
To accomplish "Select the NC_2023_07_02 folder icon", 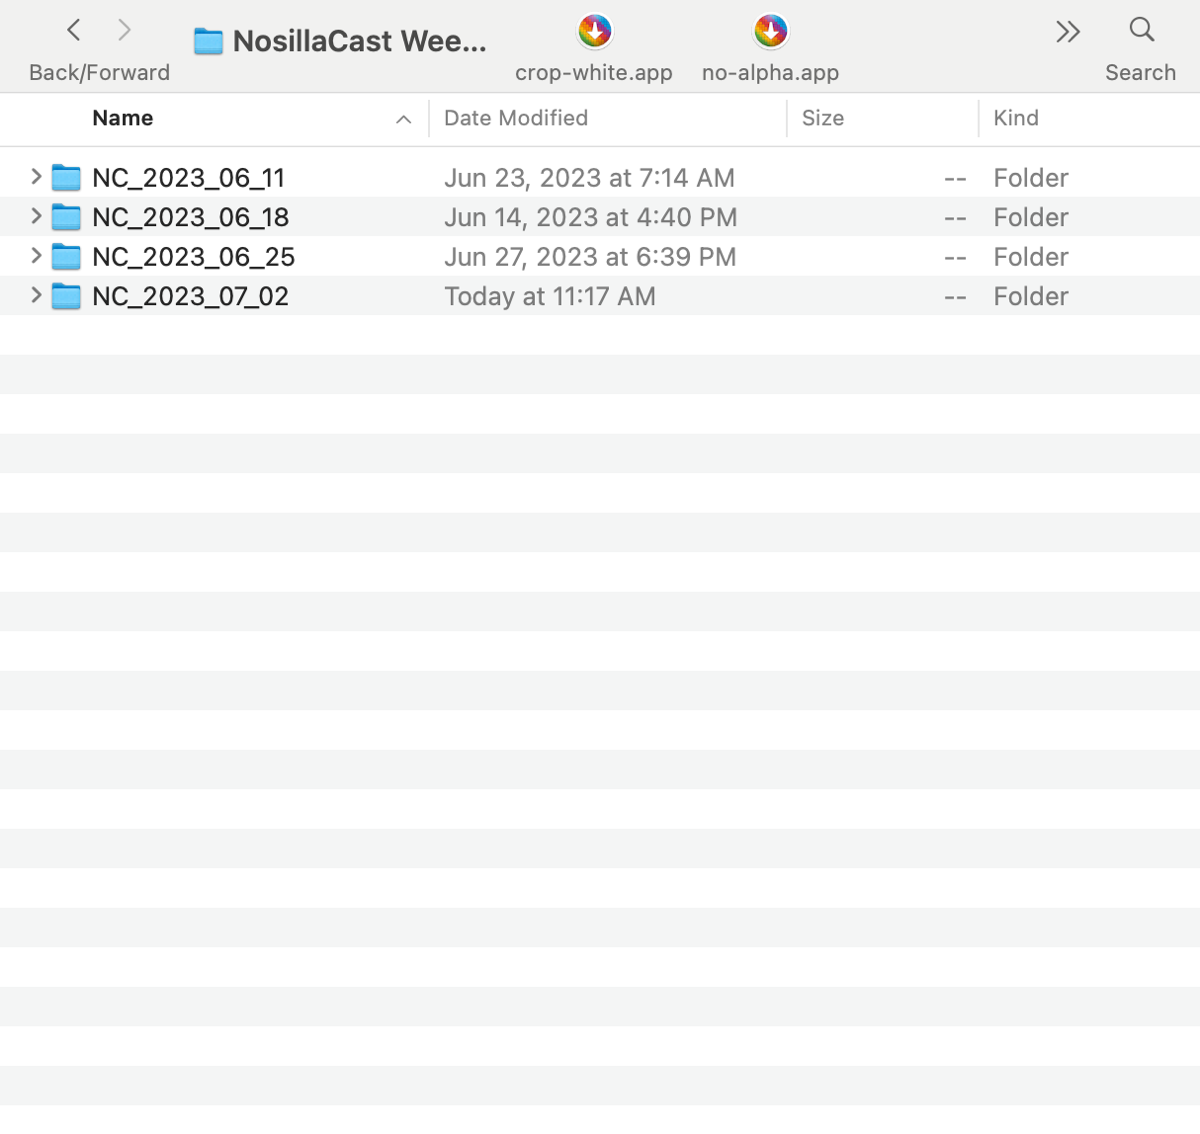I will (x=66, y=296).
